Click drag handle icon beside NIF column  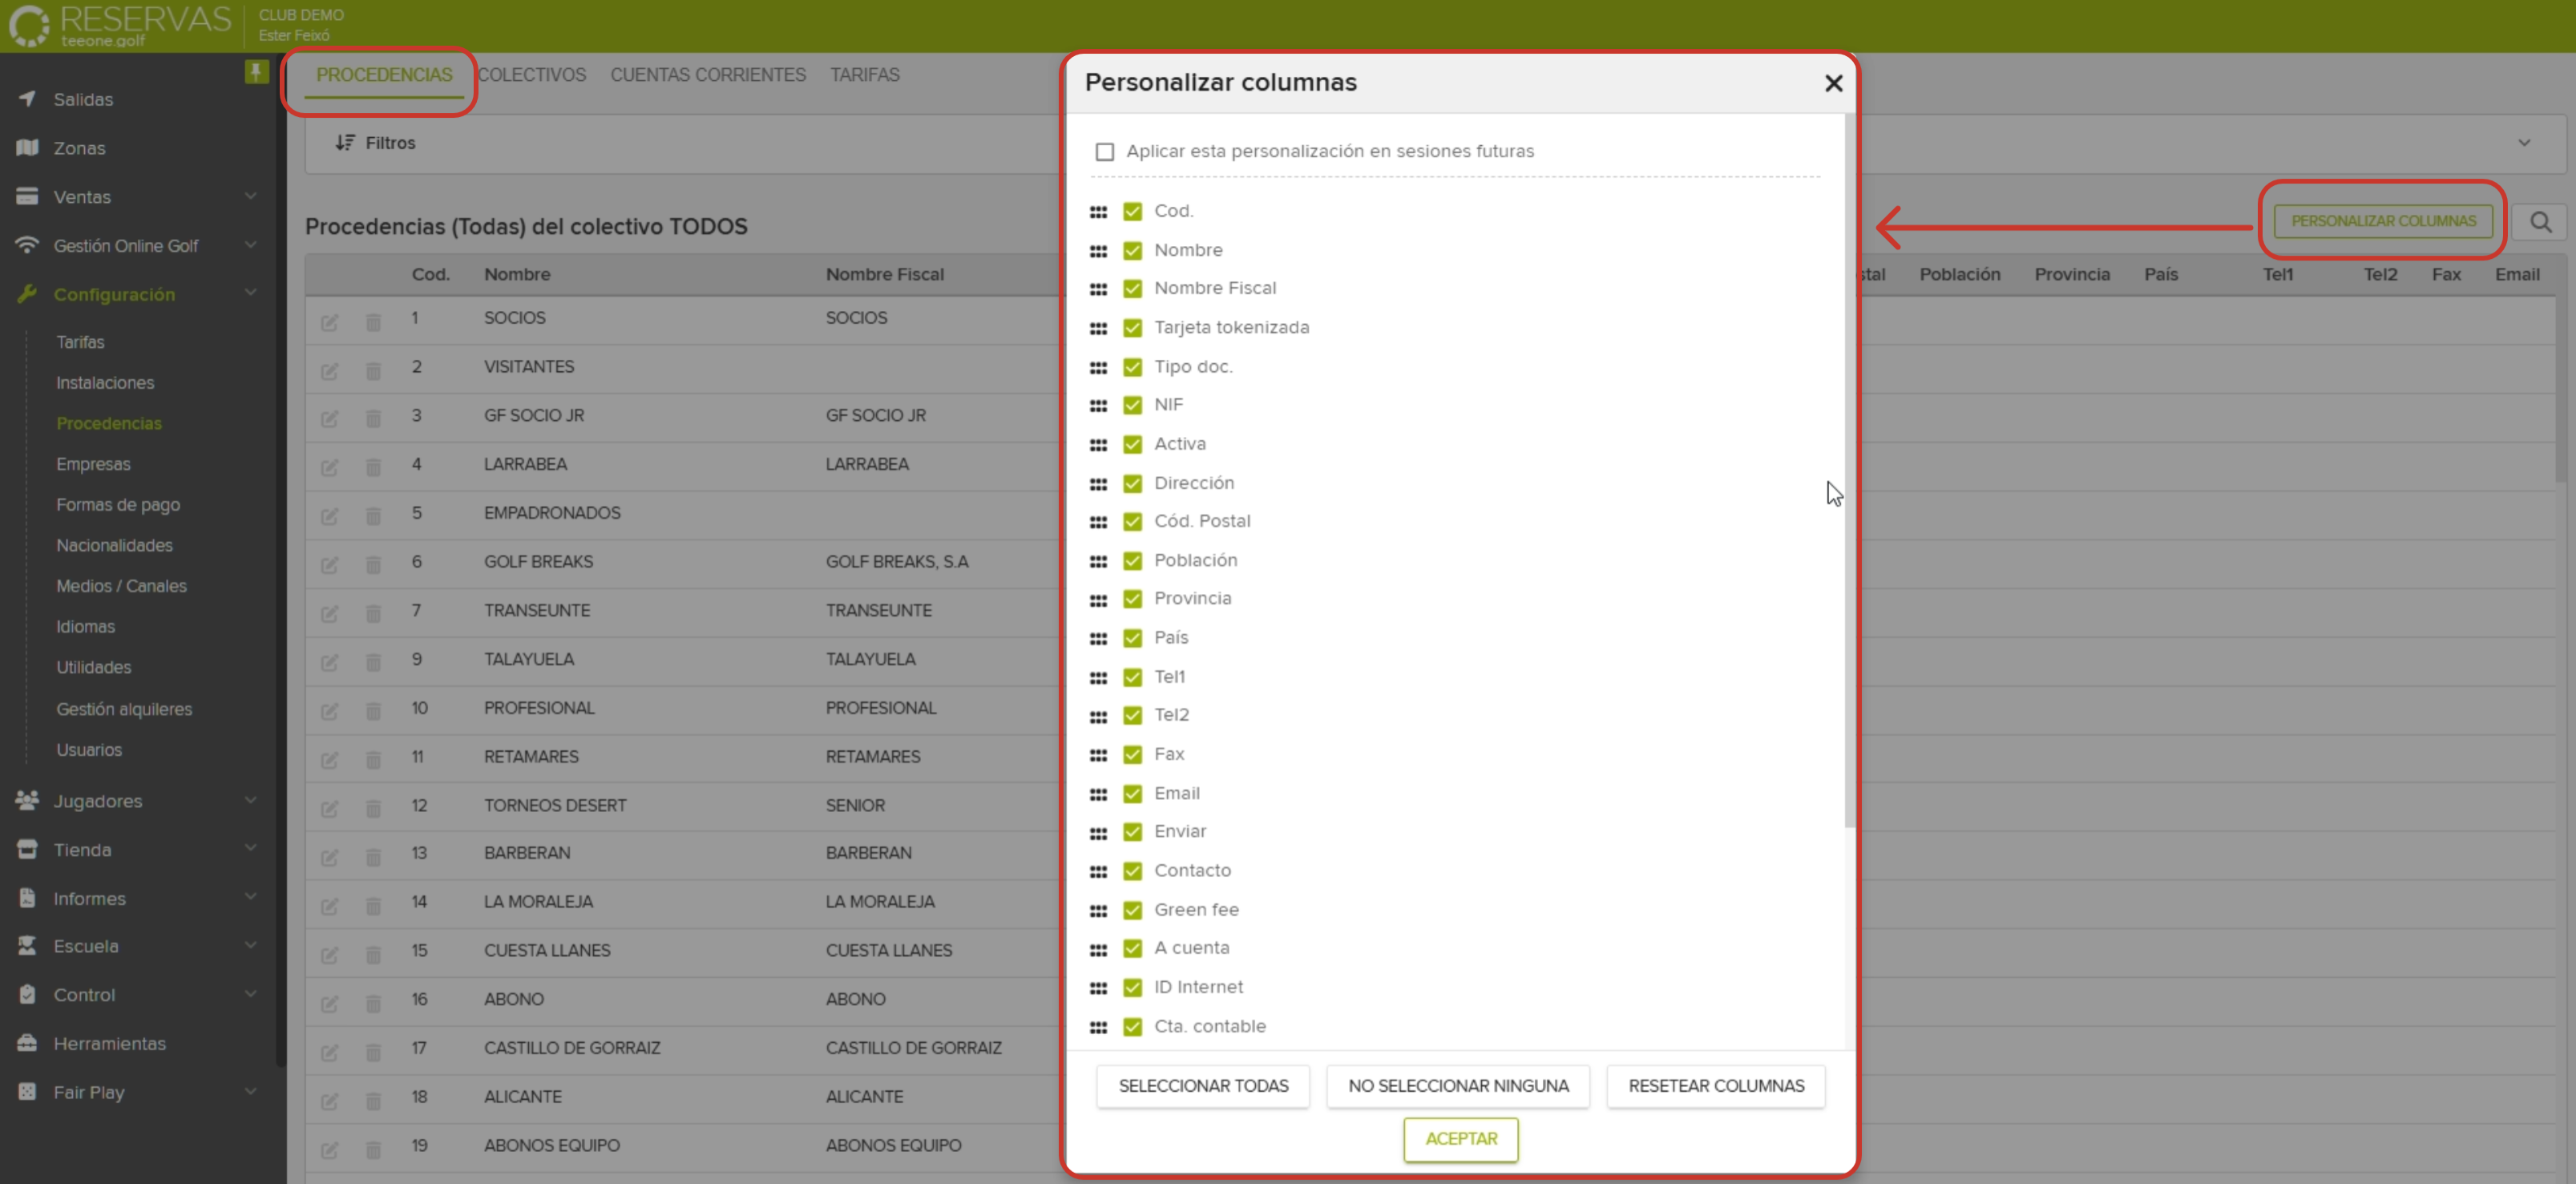[1098, 406]
